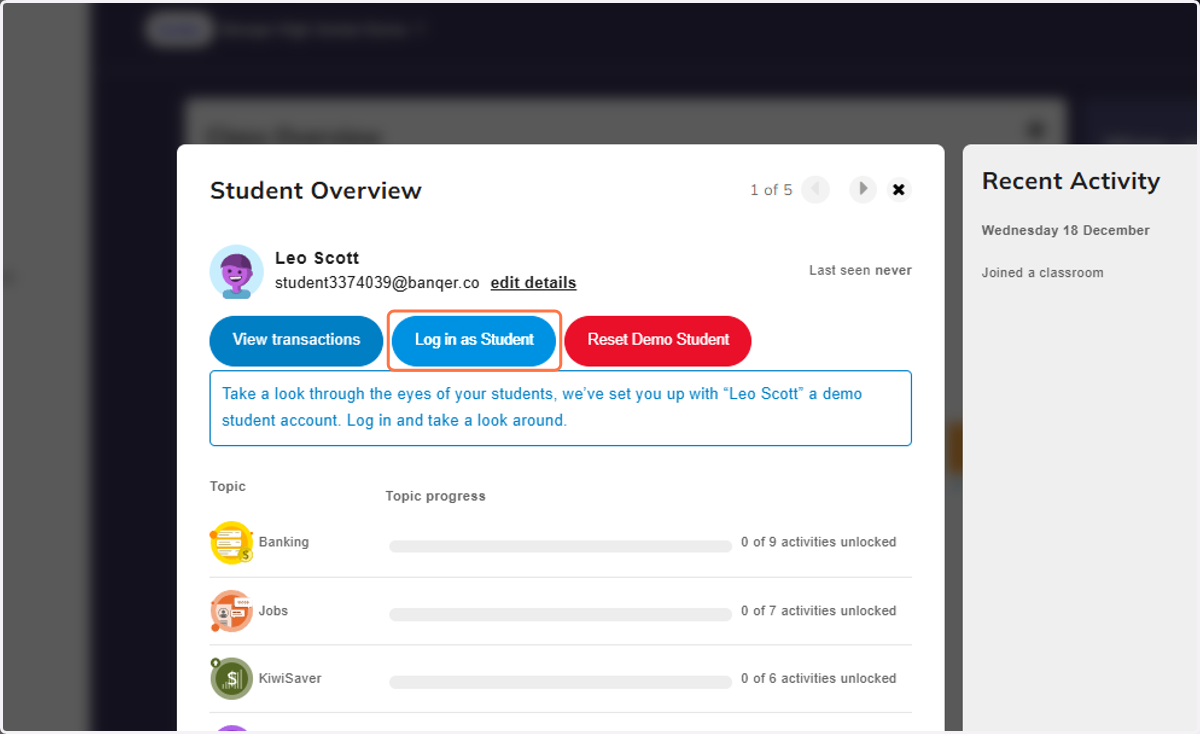Click '0 of 6 activities unlocked' text
1200x734 pixels.
pos(818,678)
